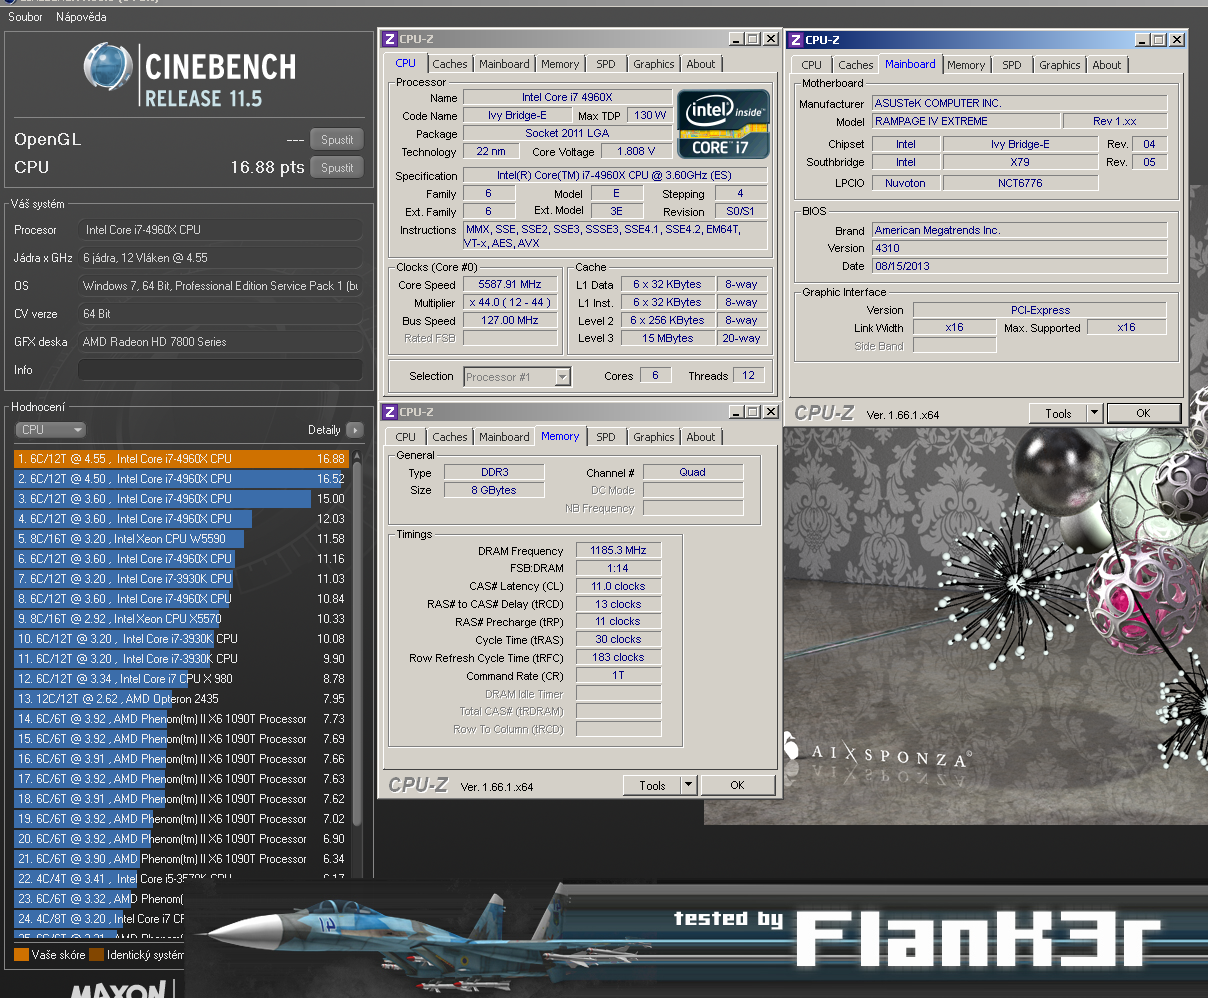The image size is (1208, 998).
Task: Run the CPU test with Spustit
Action: pyautogui.click(x=337, y=168)
